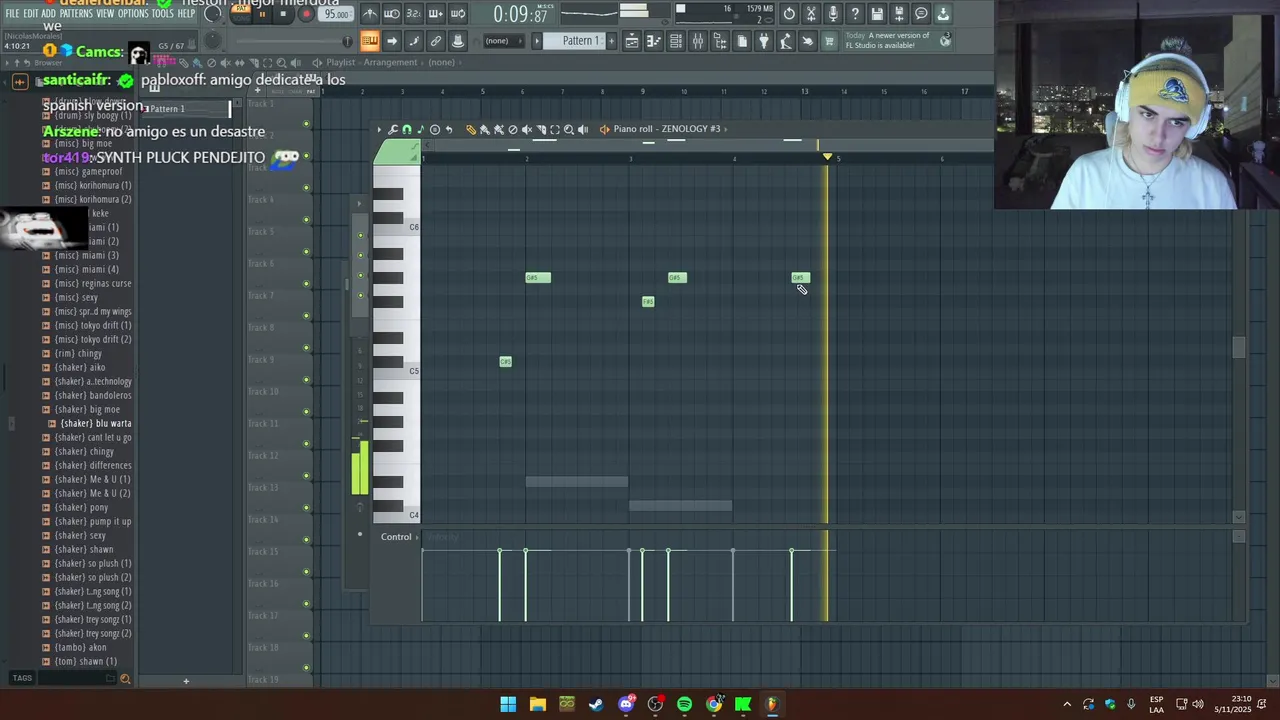Click the piano roll undo arrow icon
Image resolution: width=1280 pixels, height=720 pixels.
[449, 129]
